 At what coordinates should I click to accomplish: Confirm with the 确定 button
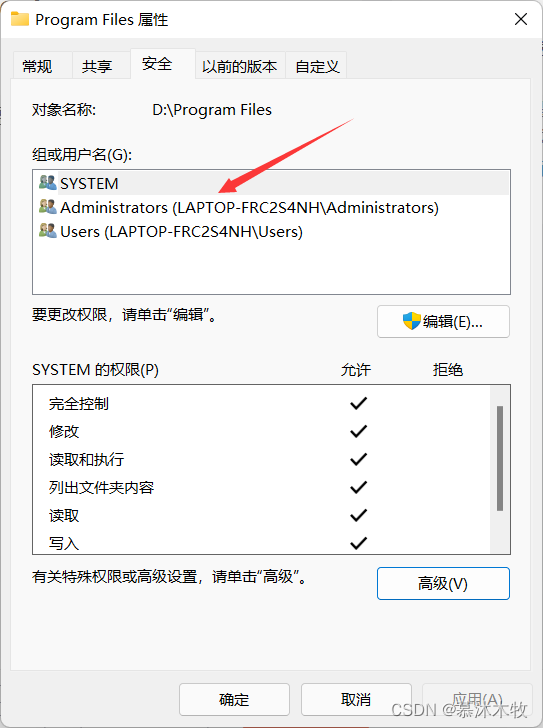click(x=234, y=699)
